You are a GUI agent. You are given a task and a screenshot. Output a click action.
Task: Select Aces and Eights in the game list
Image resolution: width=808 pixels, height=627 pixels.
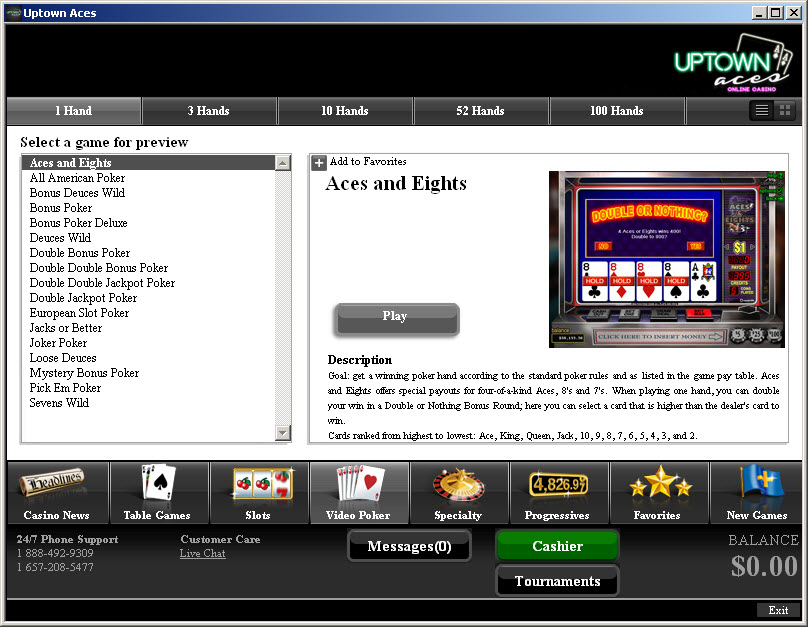pos(148,163)
